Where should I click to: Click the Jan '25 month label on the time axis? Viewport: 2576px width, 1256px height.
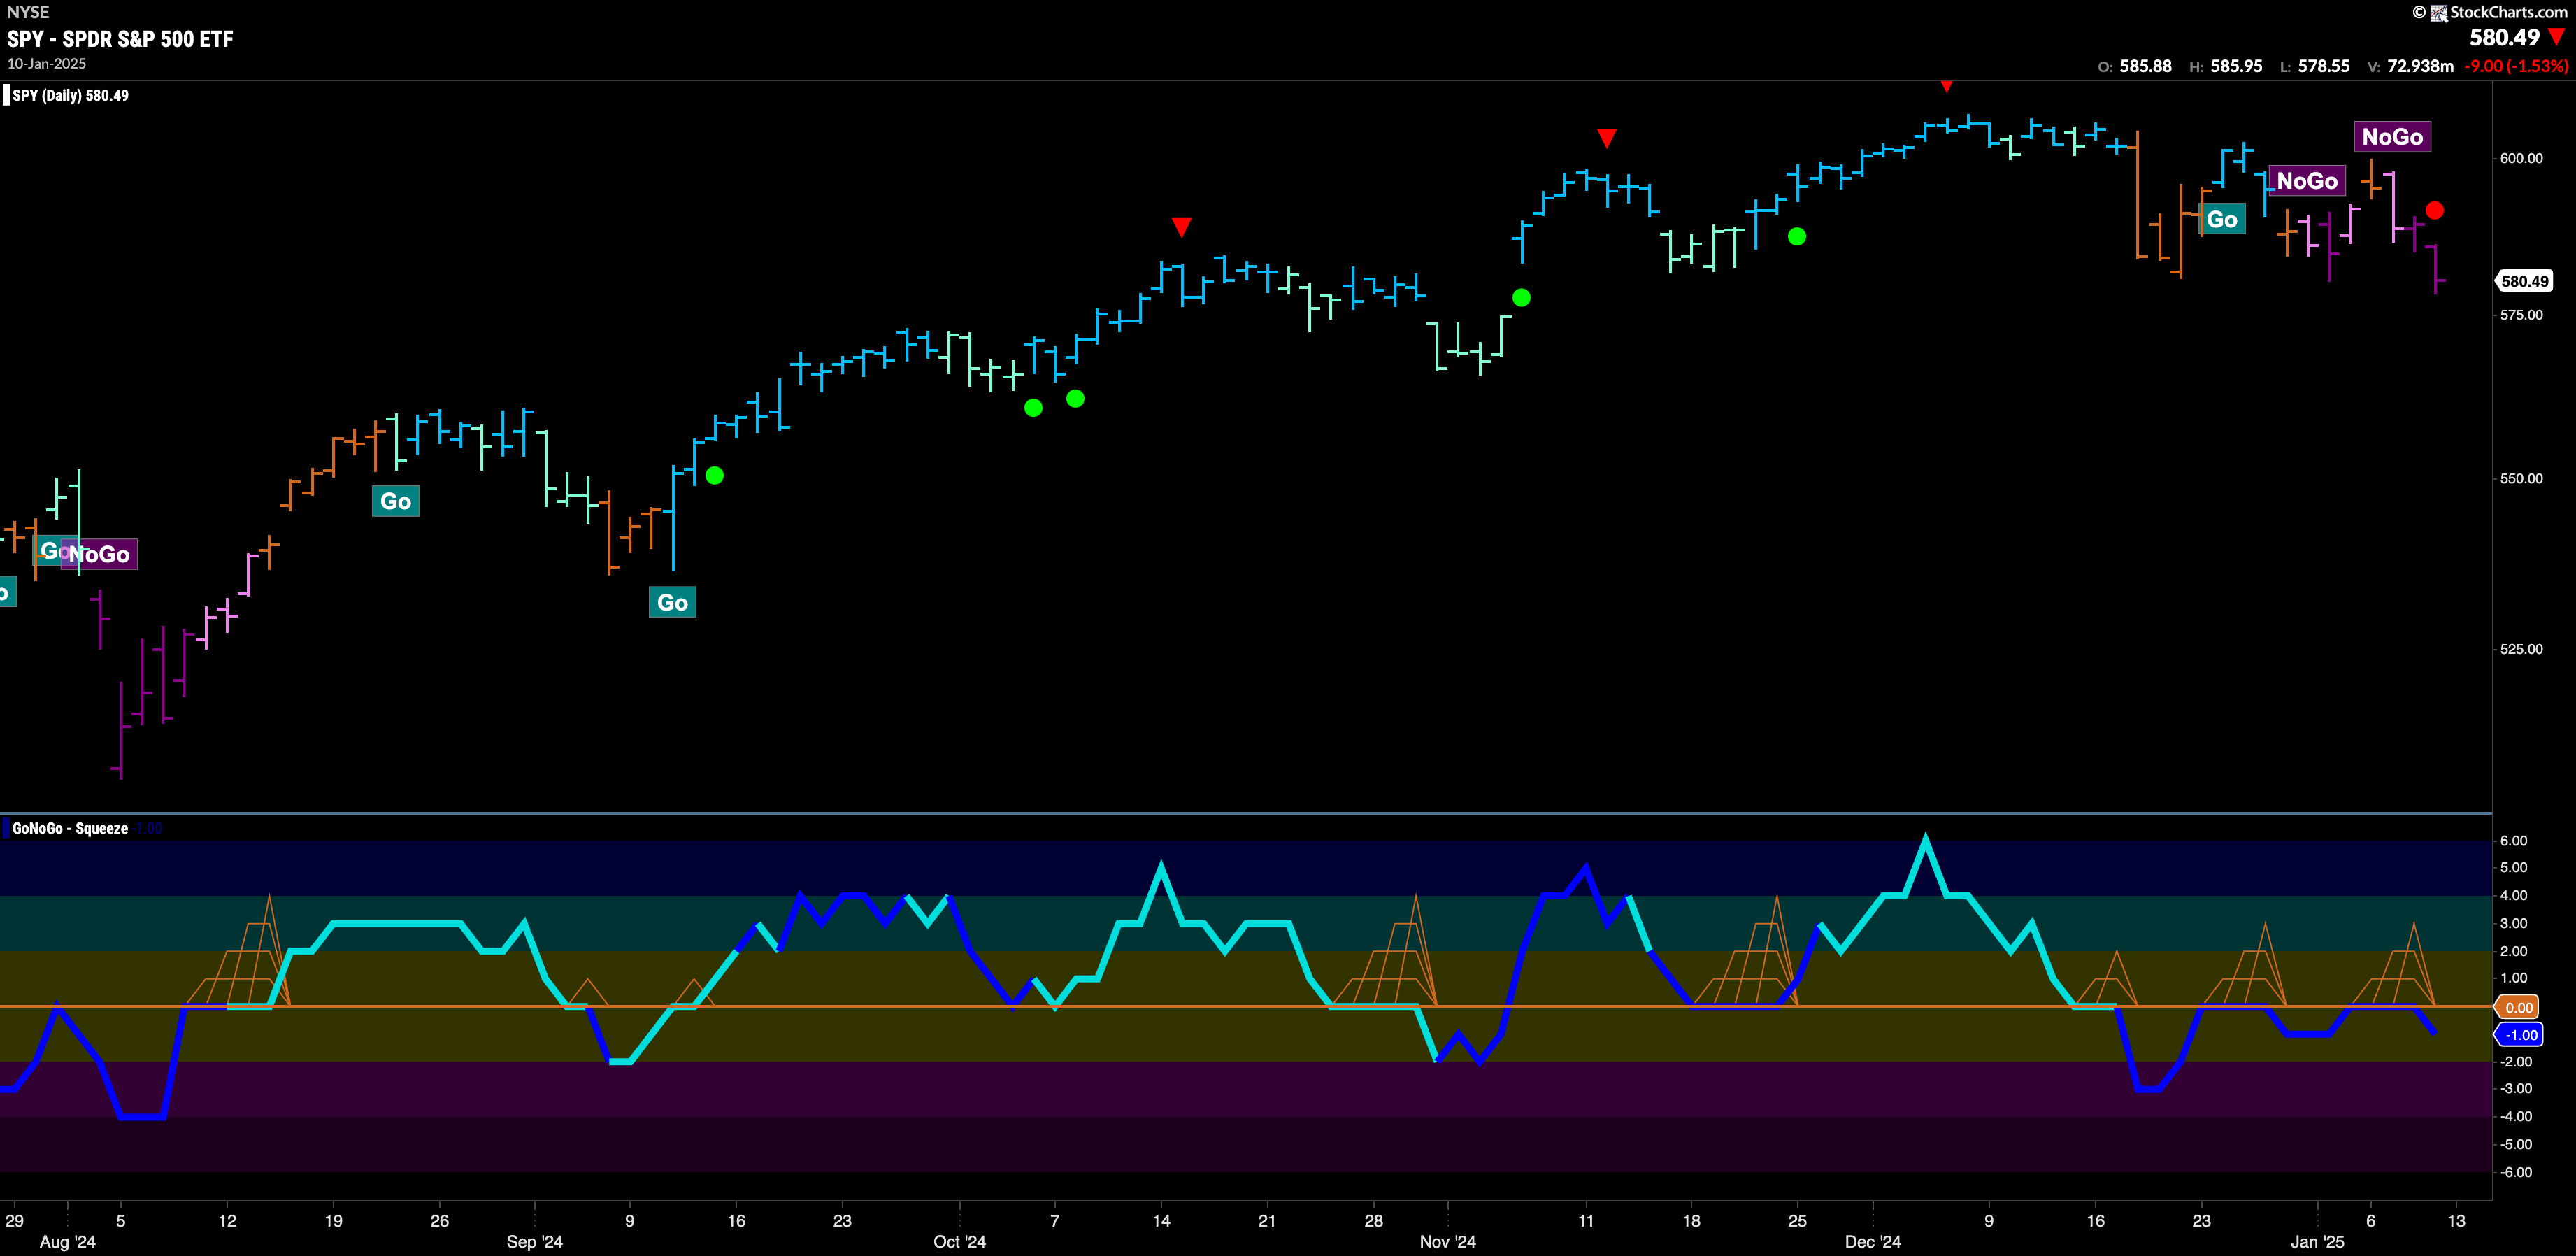tap(2317, 1241)
